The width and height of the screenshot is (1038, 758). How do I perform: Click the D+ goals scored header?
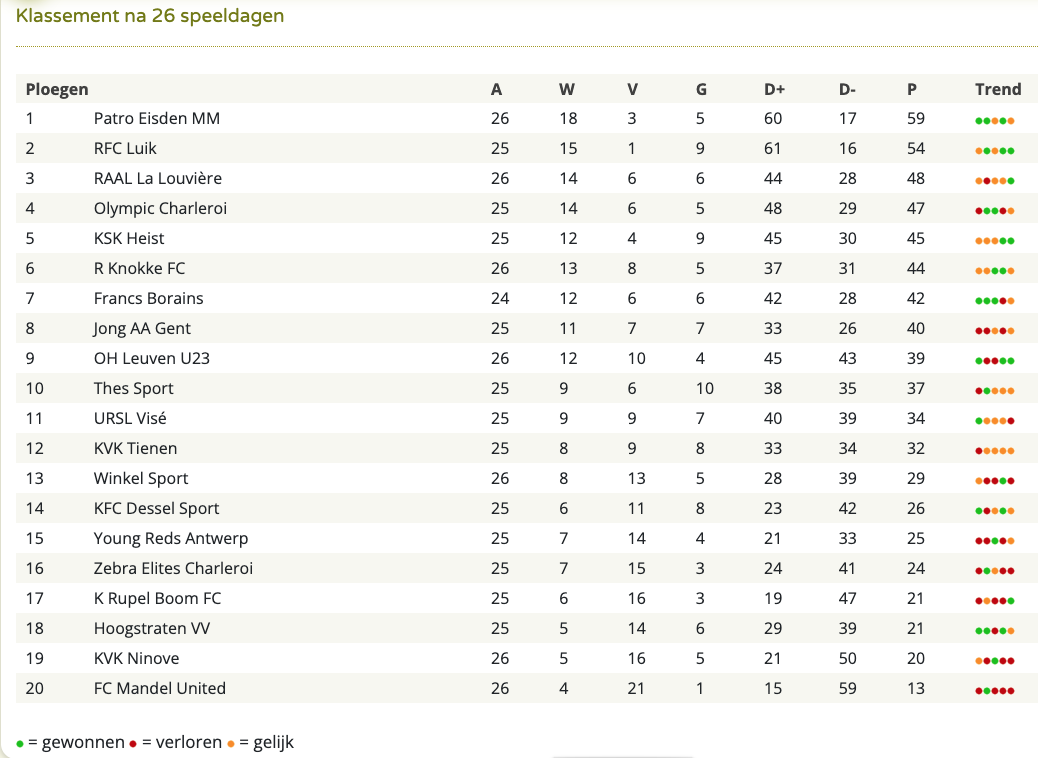click(x=774, y=89)
